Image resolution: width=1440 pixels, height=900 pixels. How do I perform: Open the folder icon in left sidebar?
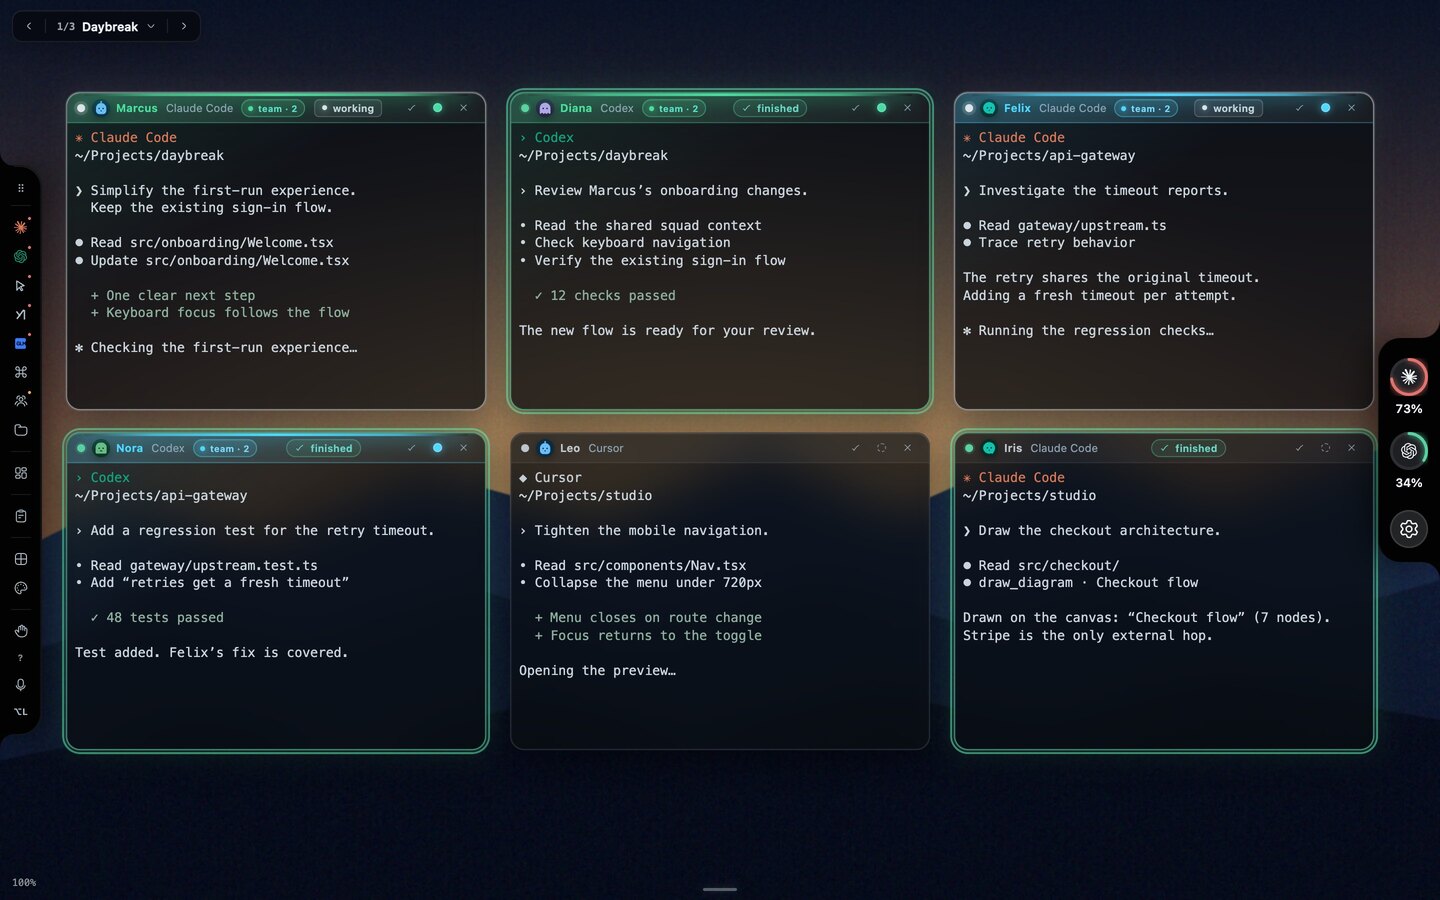pyautogui.click(x=20, y=430)
